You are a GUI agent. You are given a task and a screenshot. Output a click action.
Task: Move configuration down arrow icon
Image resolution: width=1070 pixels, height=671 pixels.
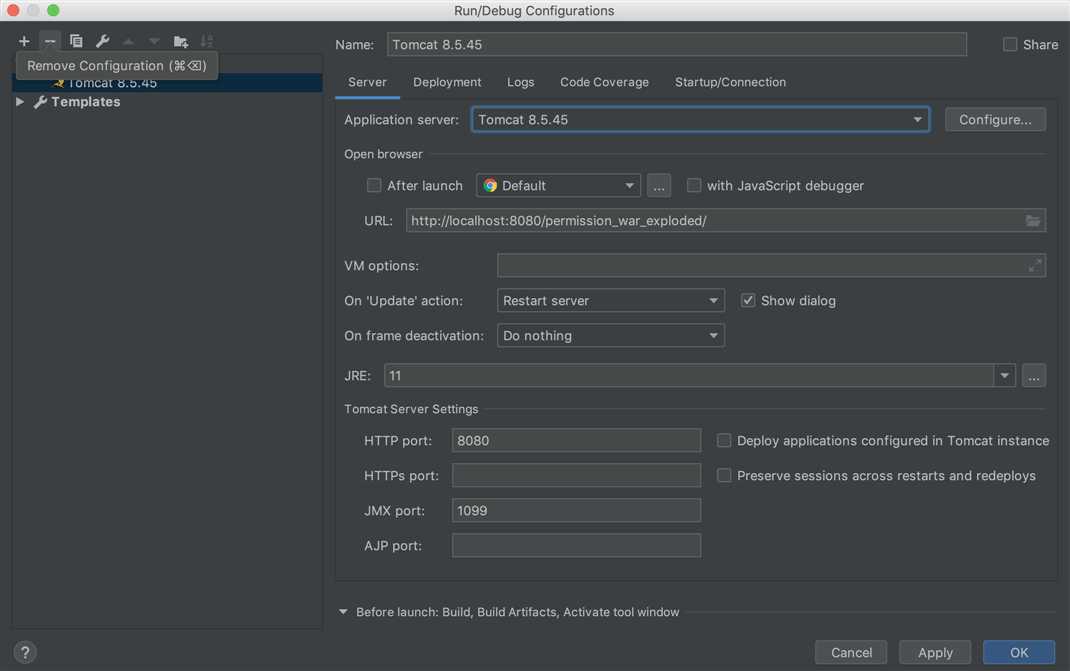pyautogui.click(x=154, y=42)
